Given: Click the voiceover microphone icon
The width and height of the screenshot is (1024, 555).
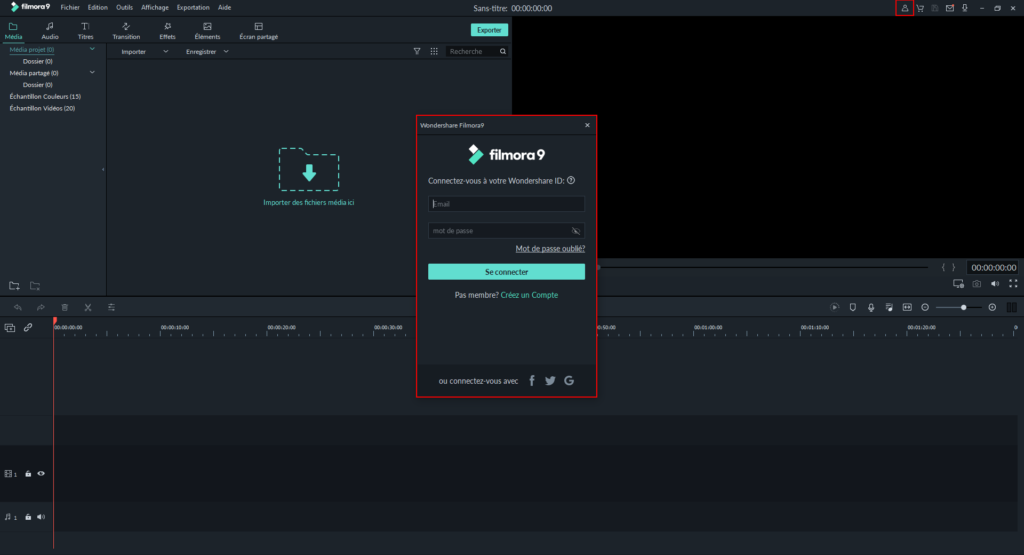Looking at the screenshot, I should (871, 307).
